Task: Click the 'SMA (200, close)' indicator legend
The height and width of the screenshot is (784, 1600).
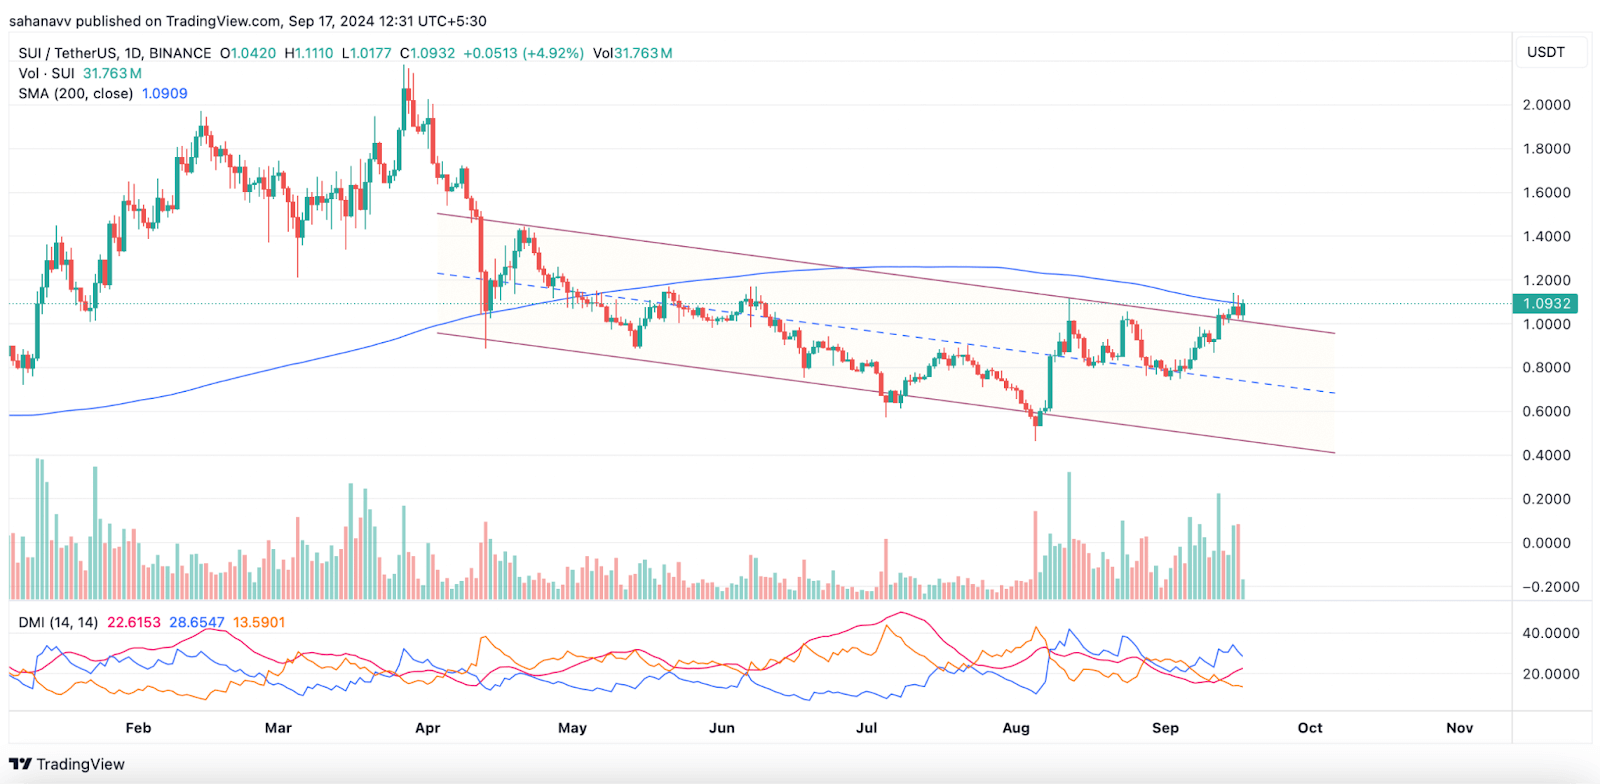Action: 76,93
